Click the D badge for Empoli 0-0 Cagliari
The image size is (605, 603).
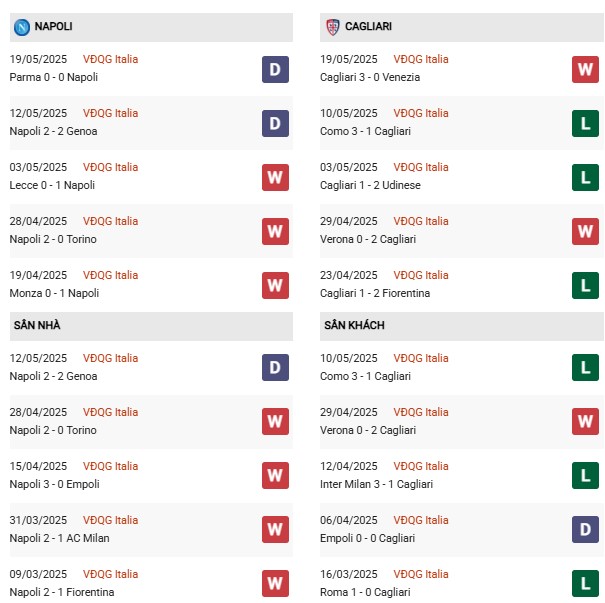coord(585,529)
